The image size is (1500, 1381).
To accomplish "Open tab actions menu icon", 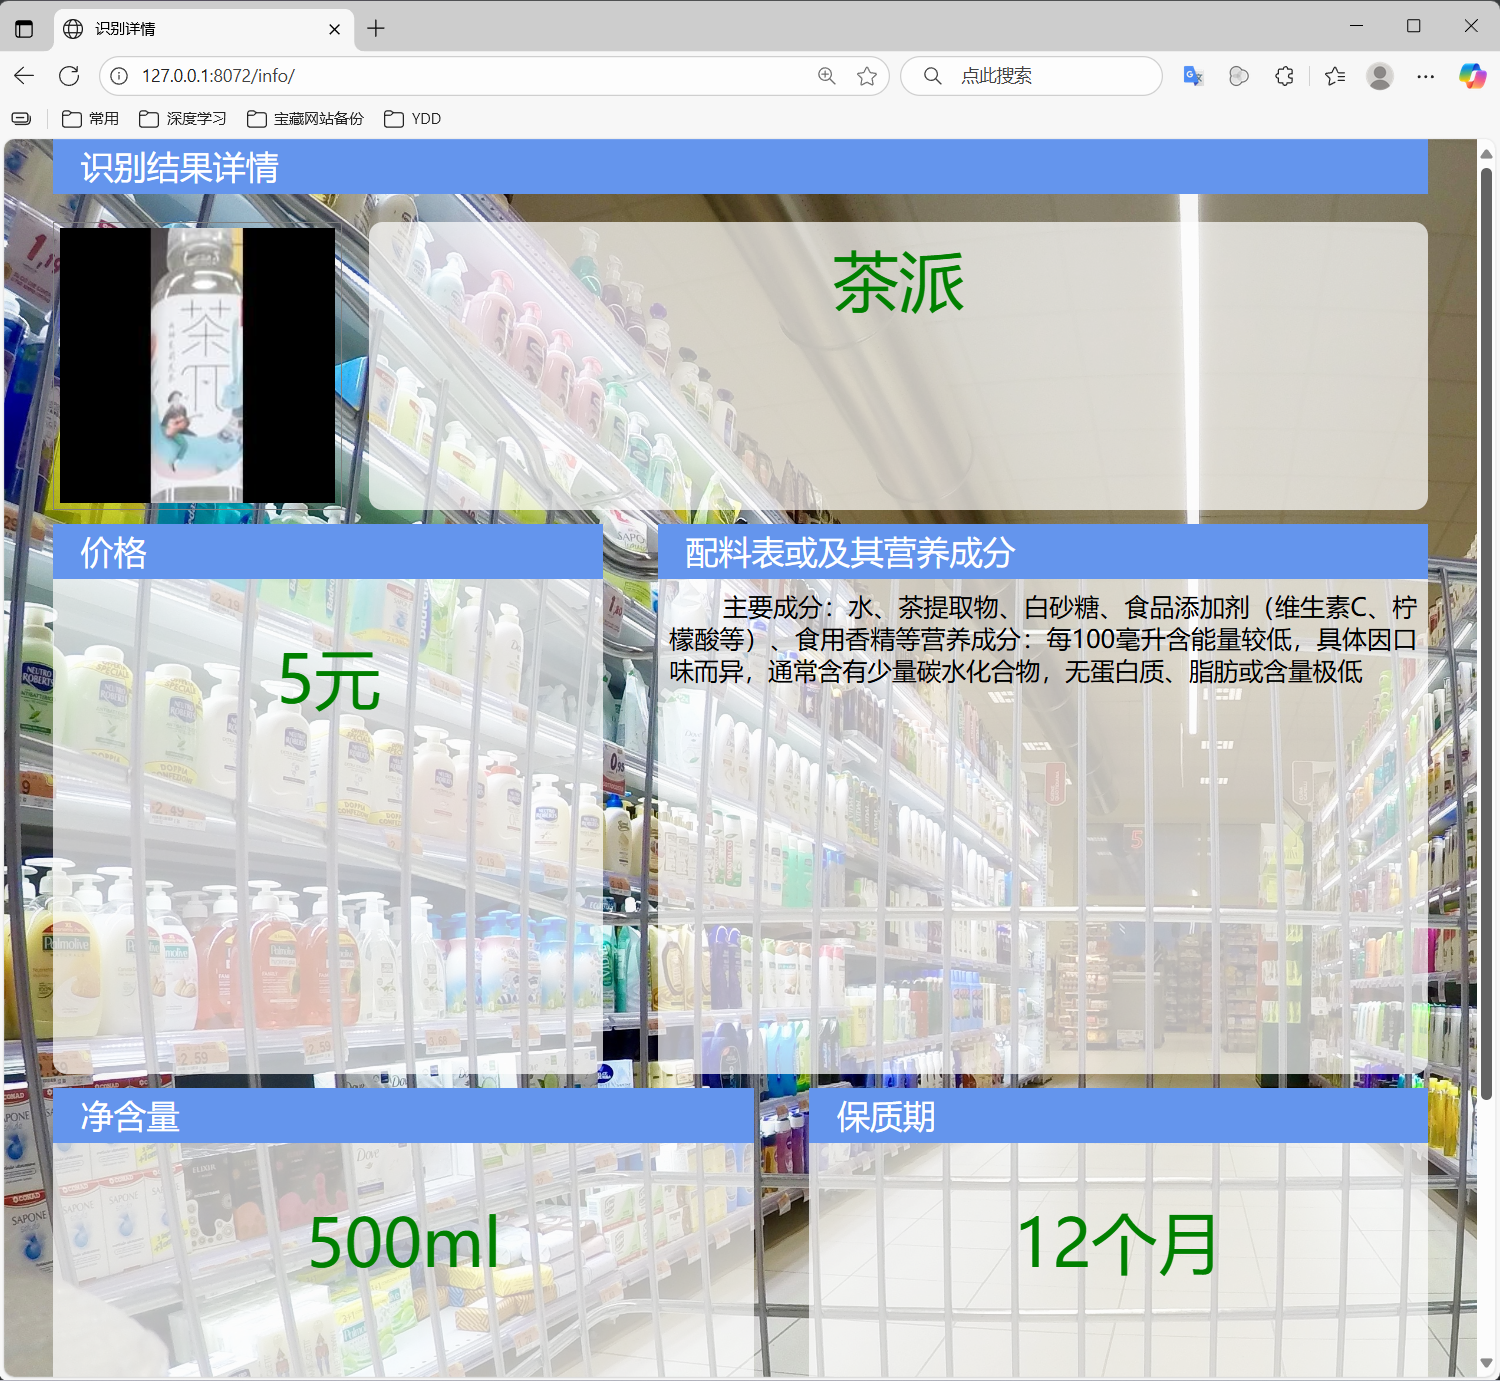I will [24, 29].
